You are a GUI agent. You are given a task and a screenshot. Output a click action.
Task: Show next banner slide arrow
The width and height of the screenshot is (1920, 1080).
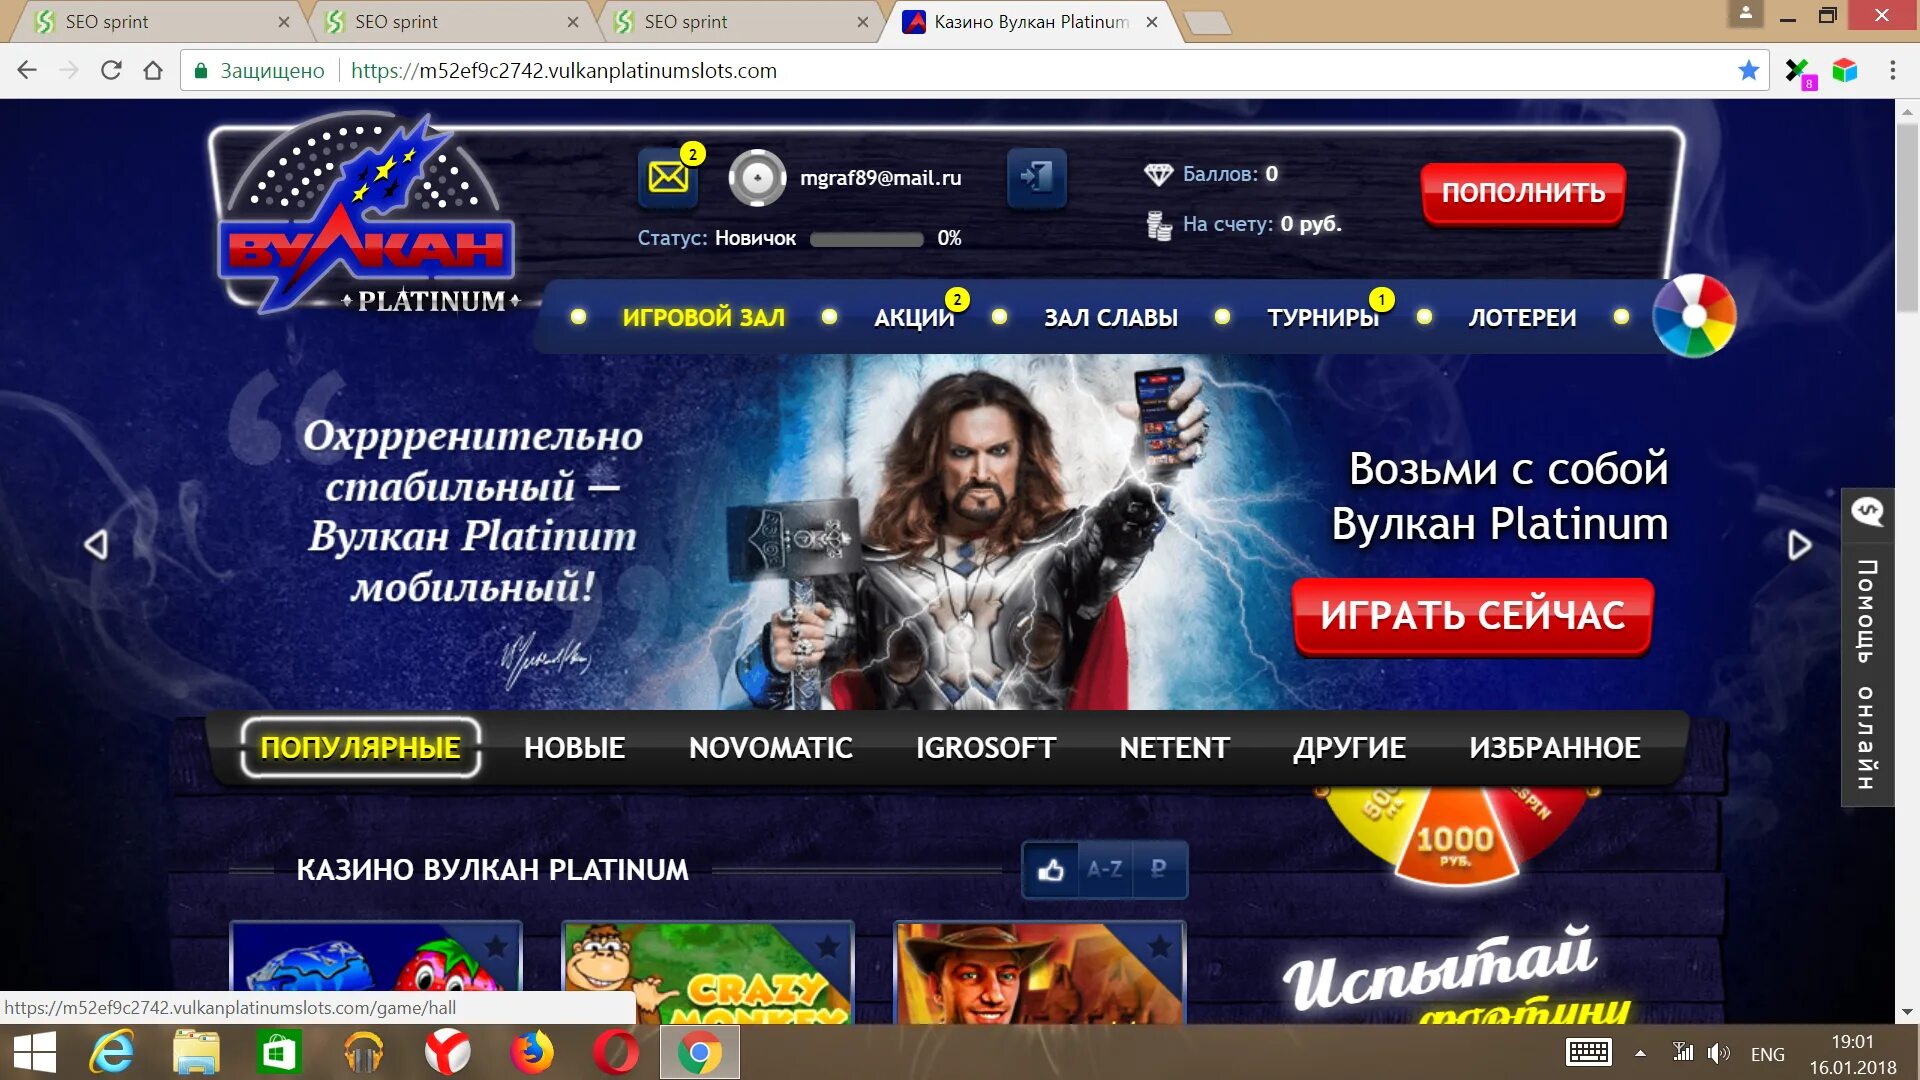pyautogui.click(x=1799, y=545)
